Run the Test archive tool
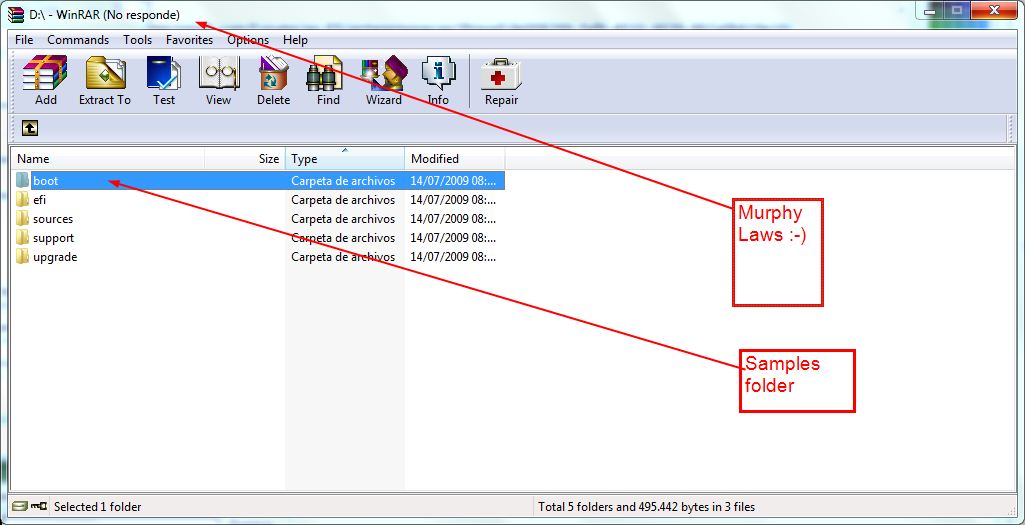Image resolution: width=1025 pixels, height=525 pixels. point(164,80)
